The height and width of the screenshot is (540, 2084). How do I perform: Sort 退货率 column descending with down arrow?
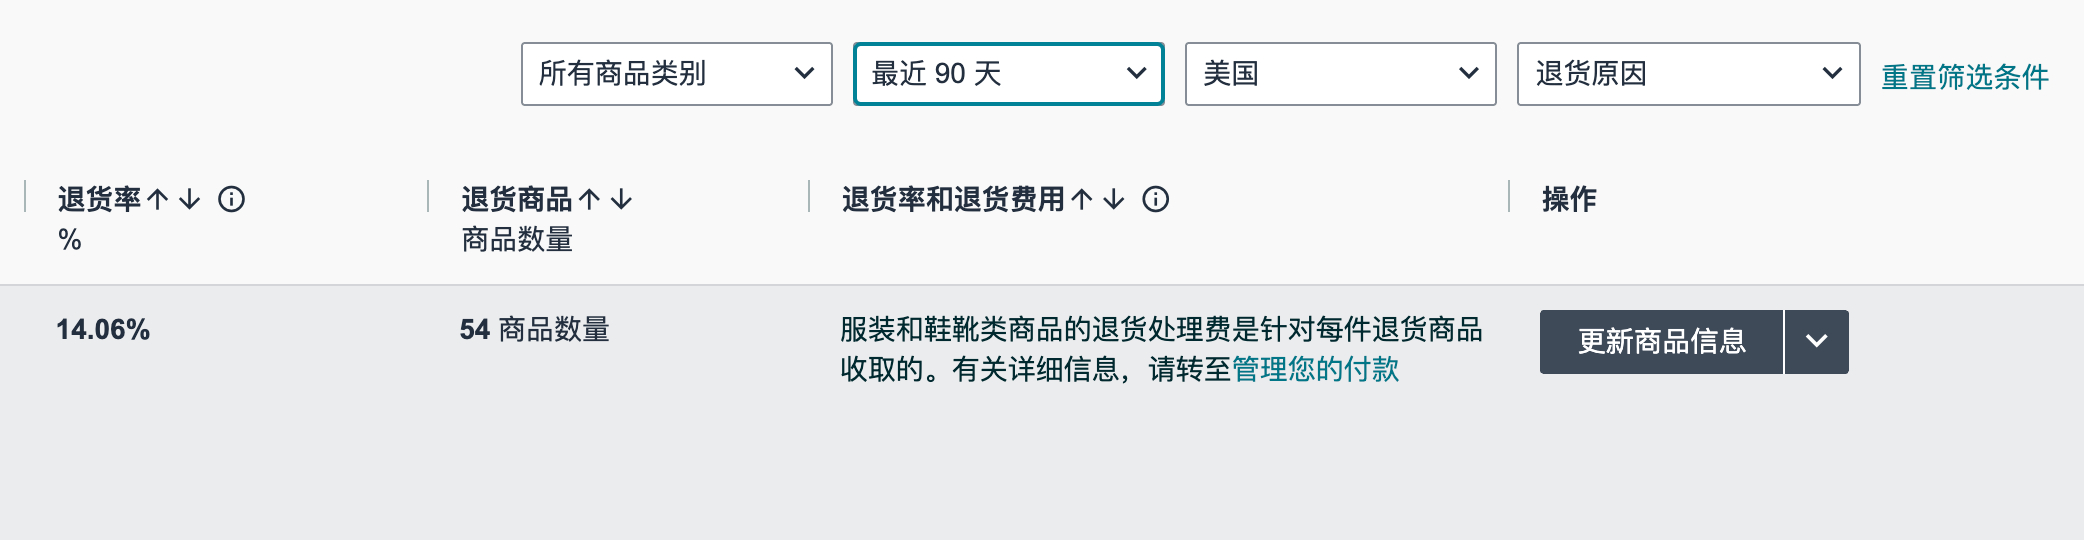coord(190,200)
